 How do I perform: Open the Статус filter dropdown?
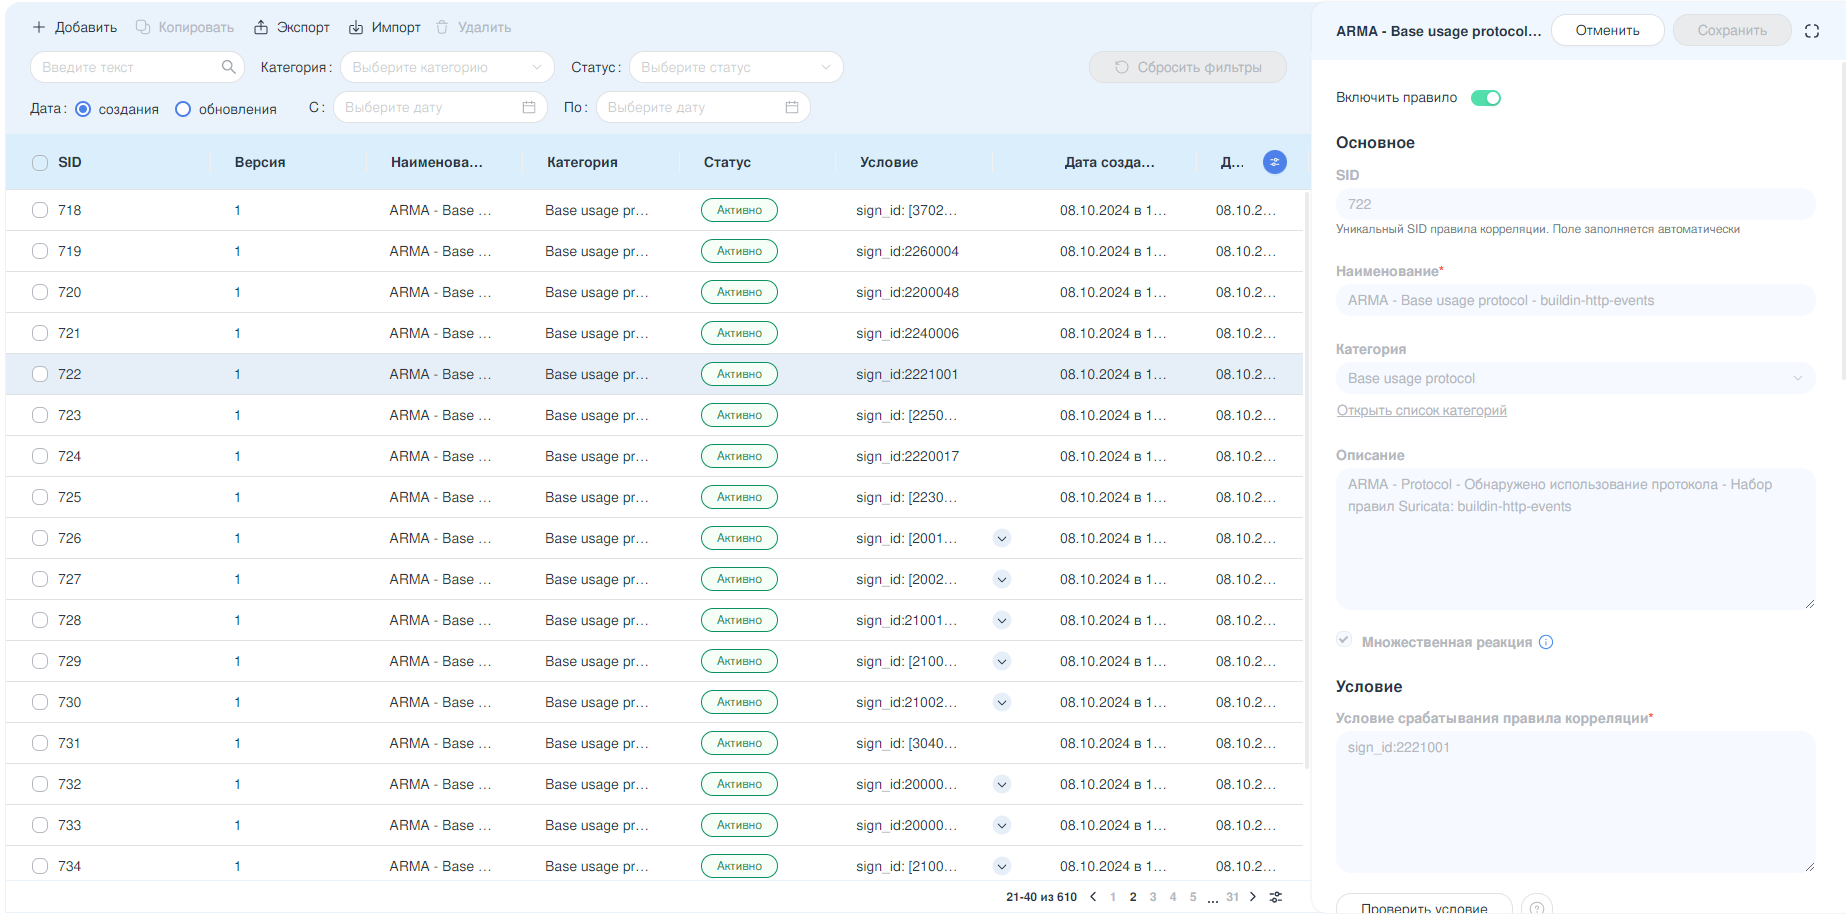pyautogui.click(x=735, y=67)
